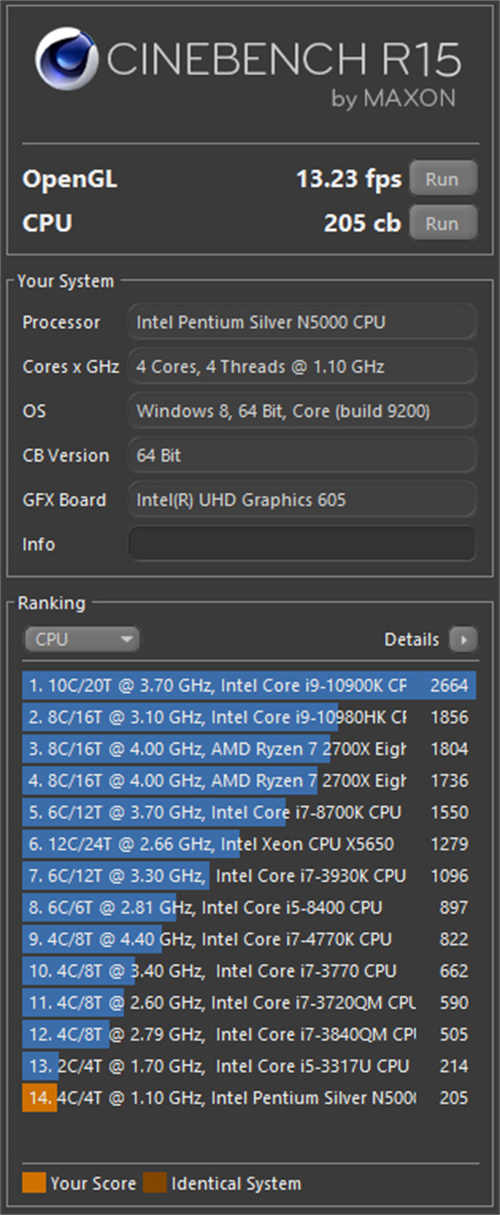This screenshot has width=500, height=1215.
Task: Select ranking row 3 AMD Ryzen 7 2700X 1804
Action: (x=249, y=749)
